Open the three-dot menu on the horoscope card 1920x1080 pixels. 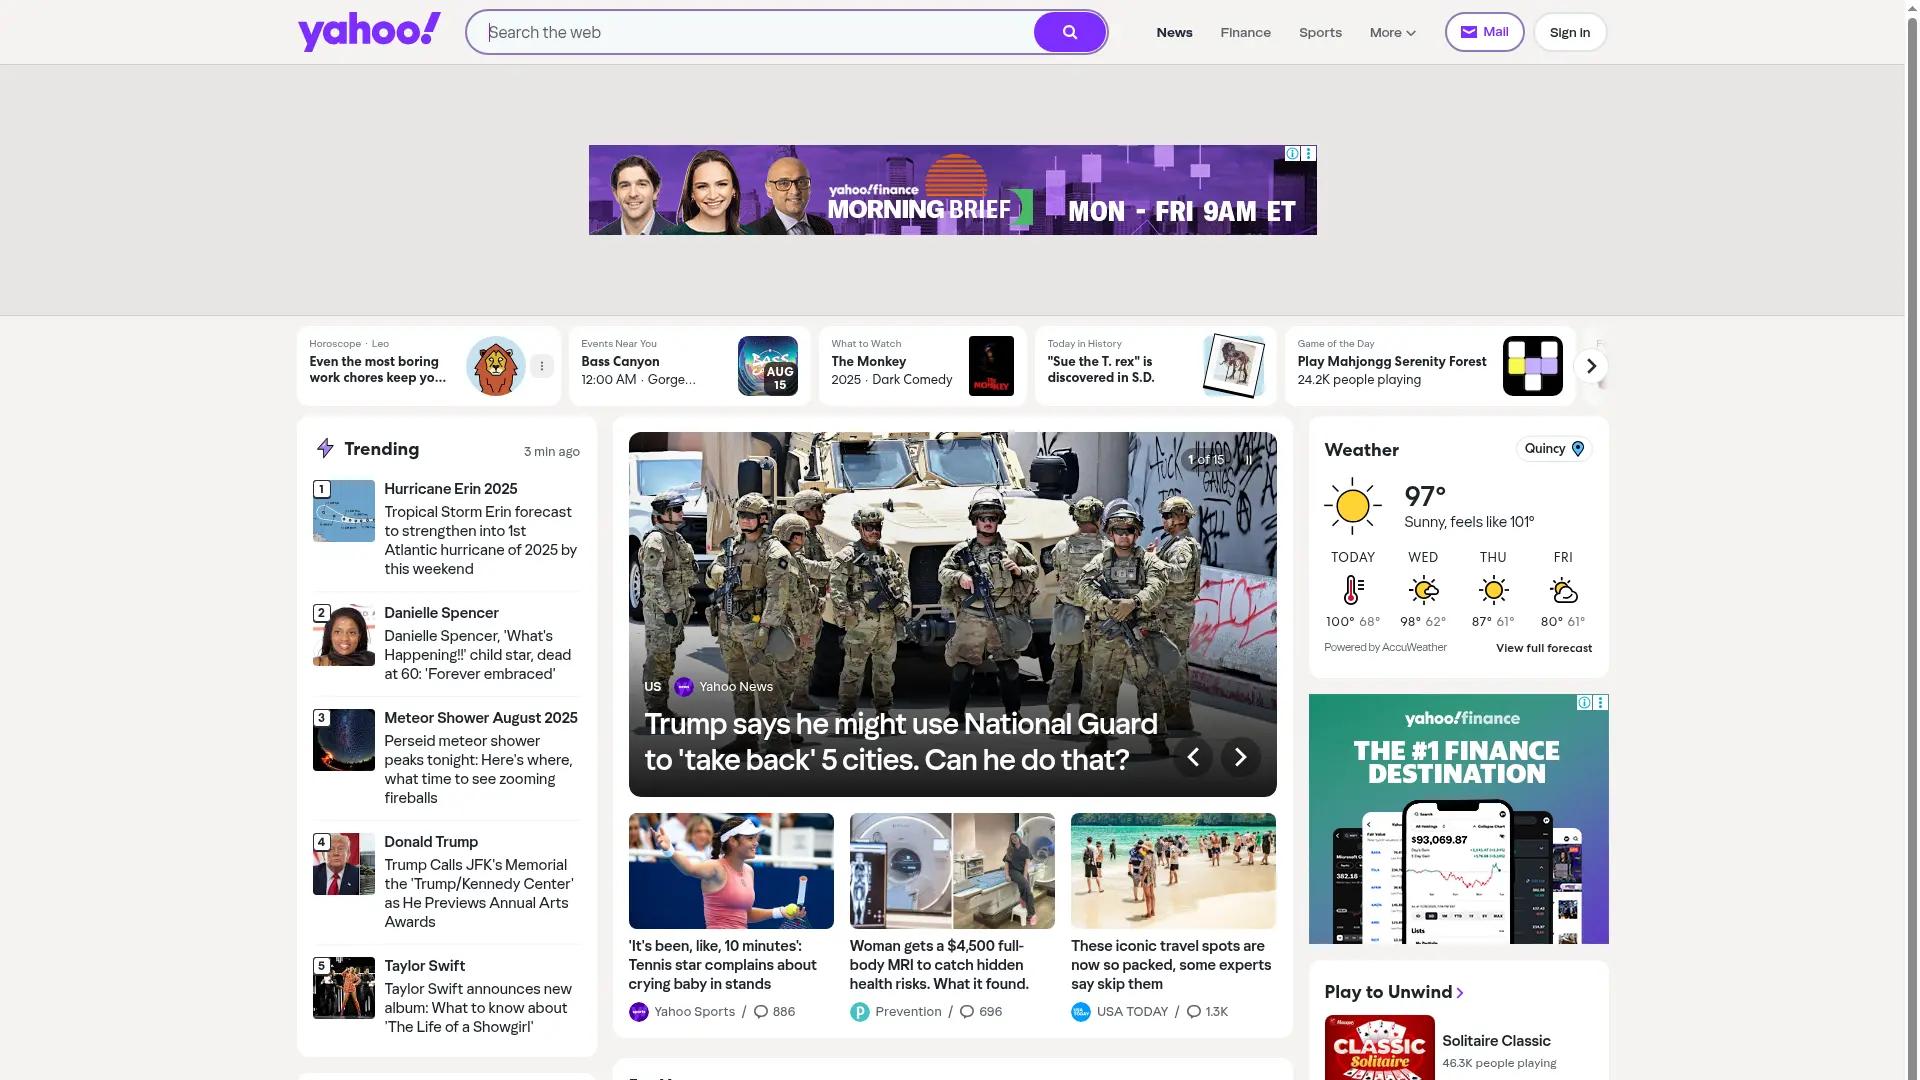(542, 366)
